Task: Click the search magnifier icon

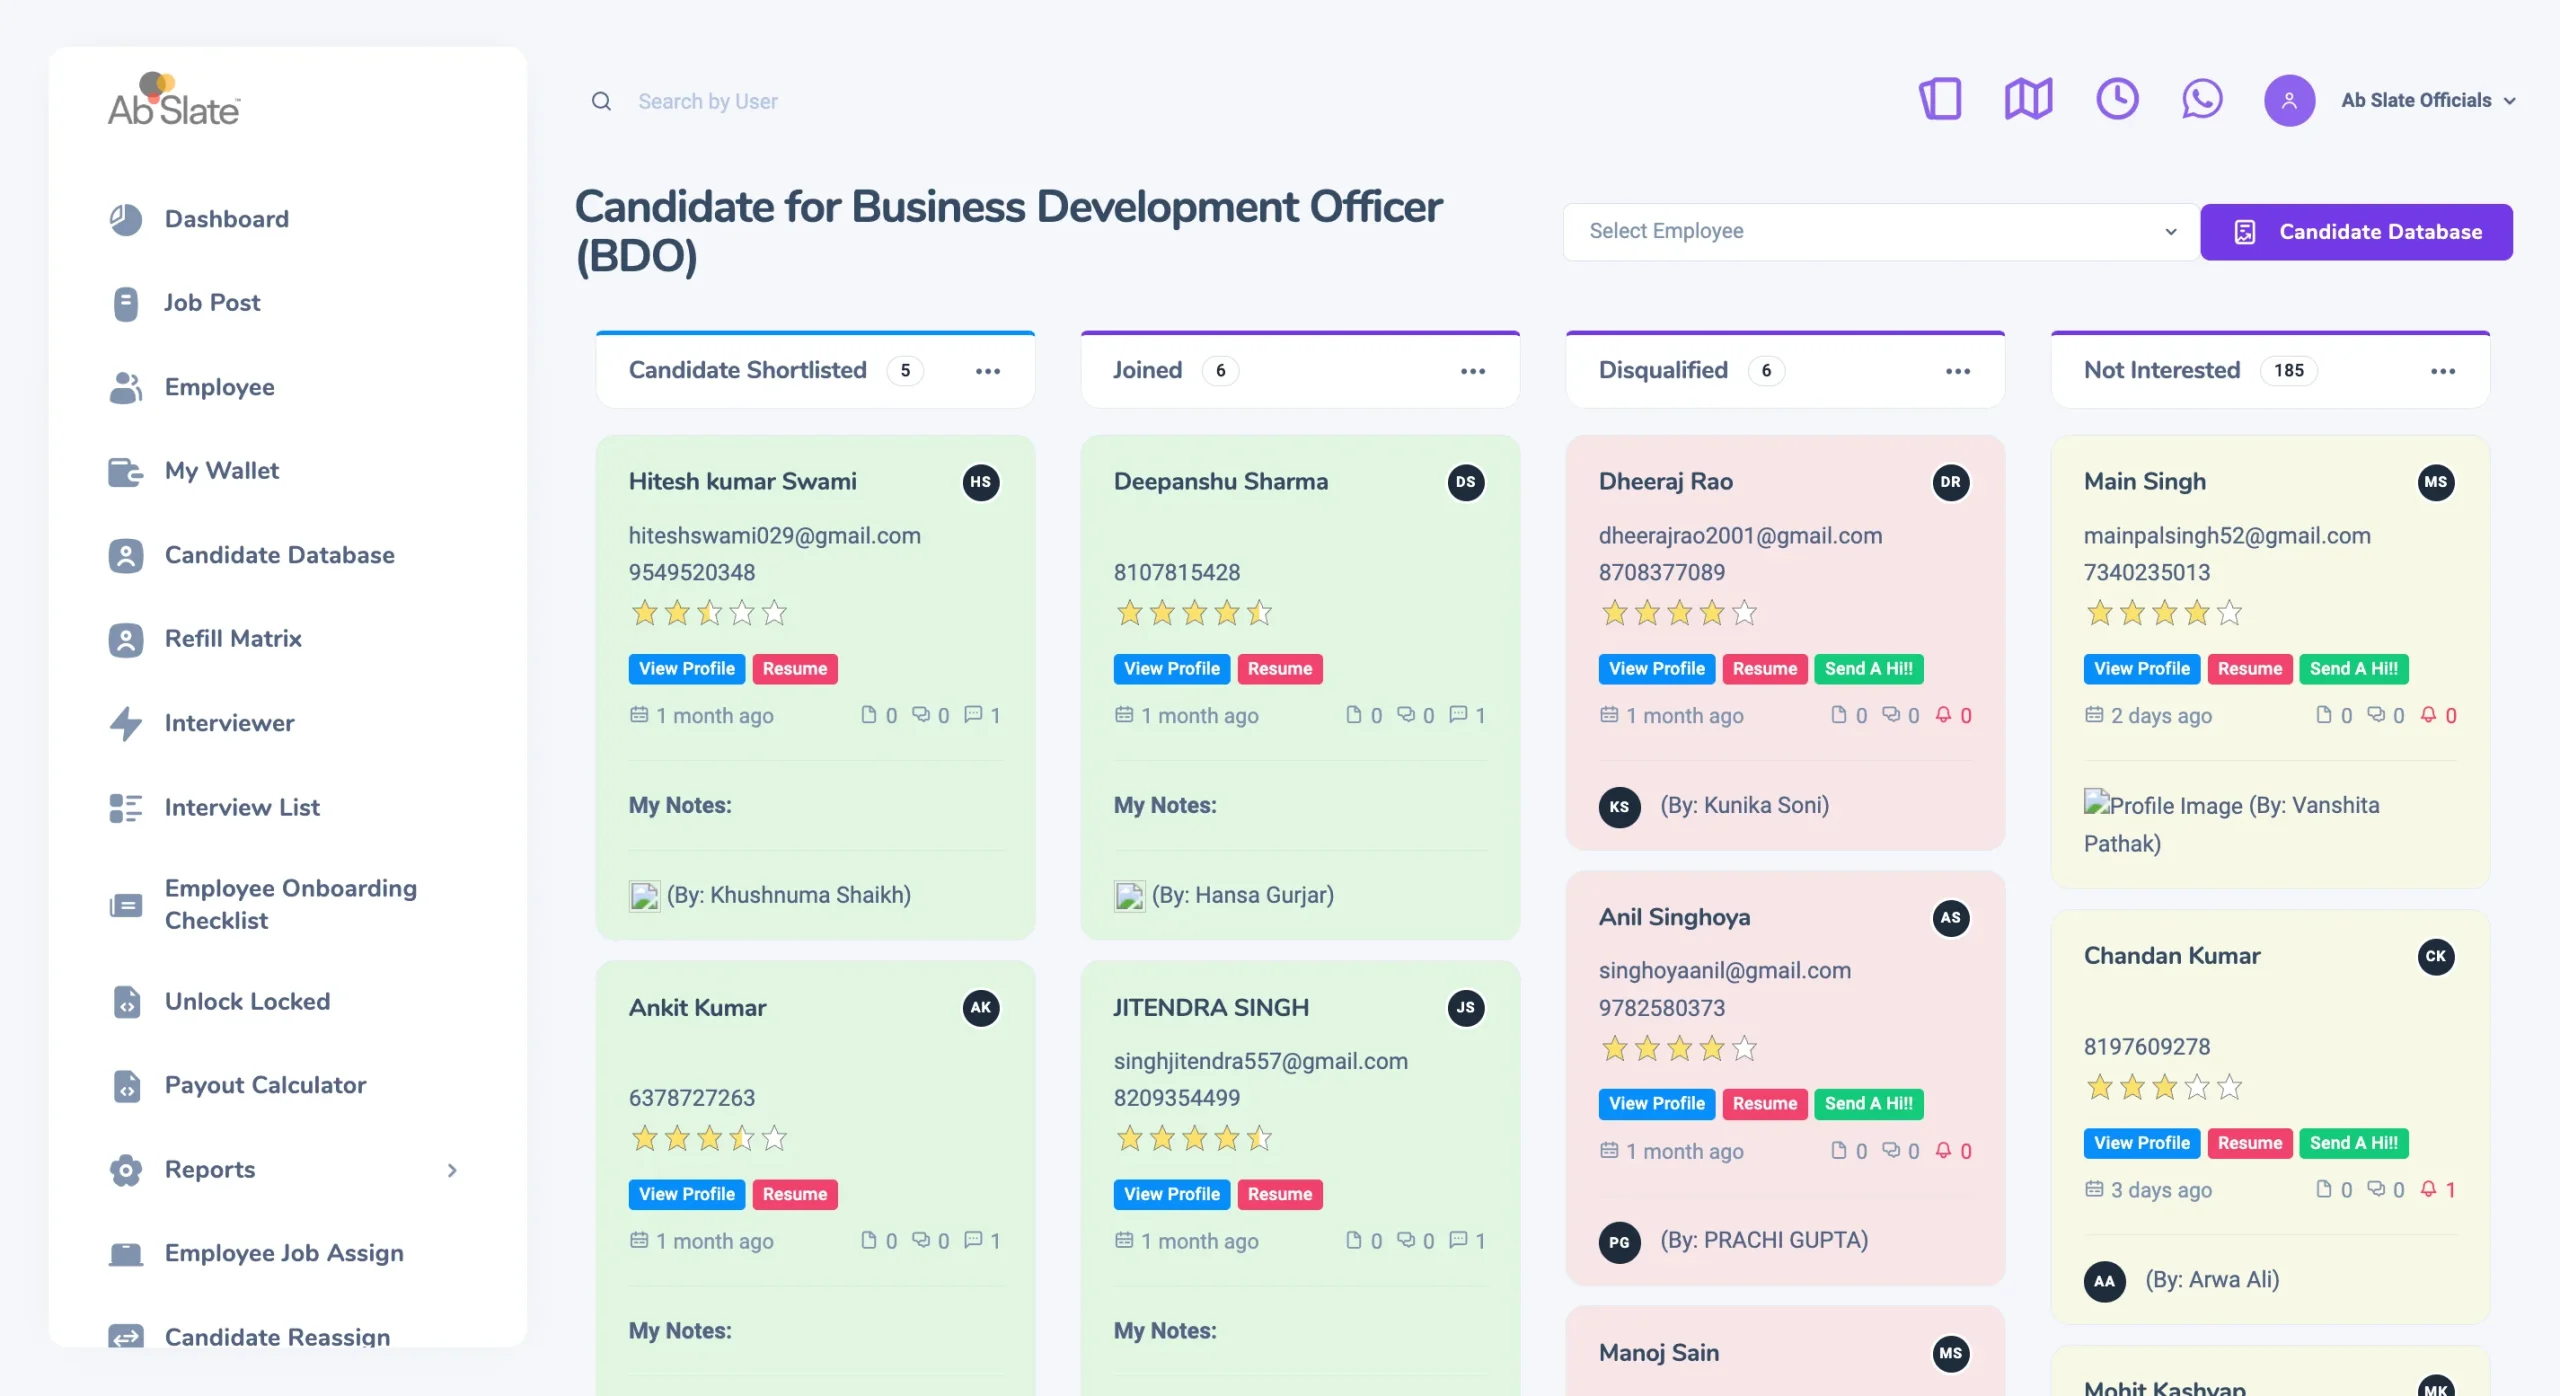Action: coord(601,101)
